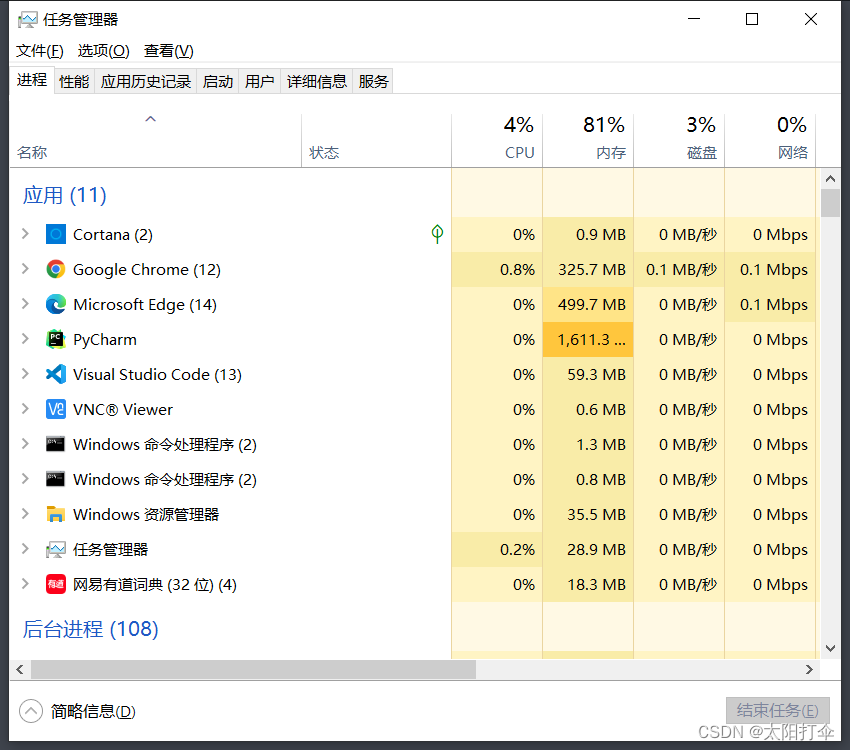The width and height of the screenshot is (850, 750).
Task: Click the 网易有道词典 red icon
Action: 56,584
